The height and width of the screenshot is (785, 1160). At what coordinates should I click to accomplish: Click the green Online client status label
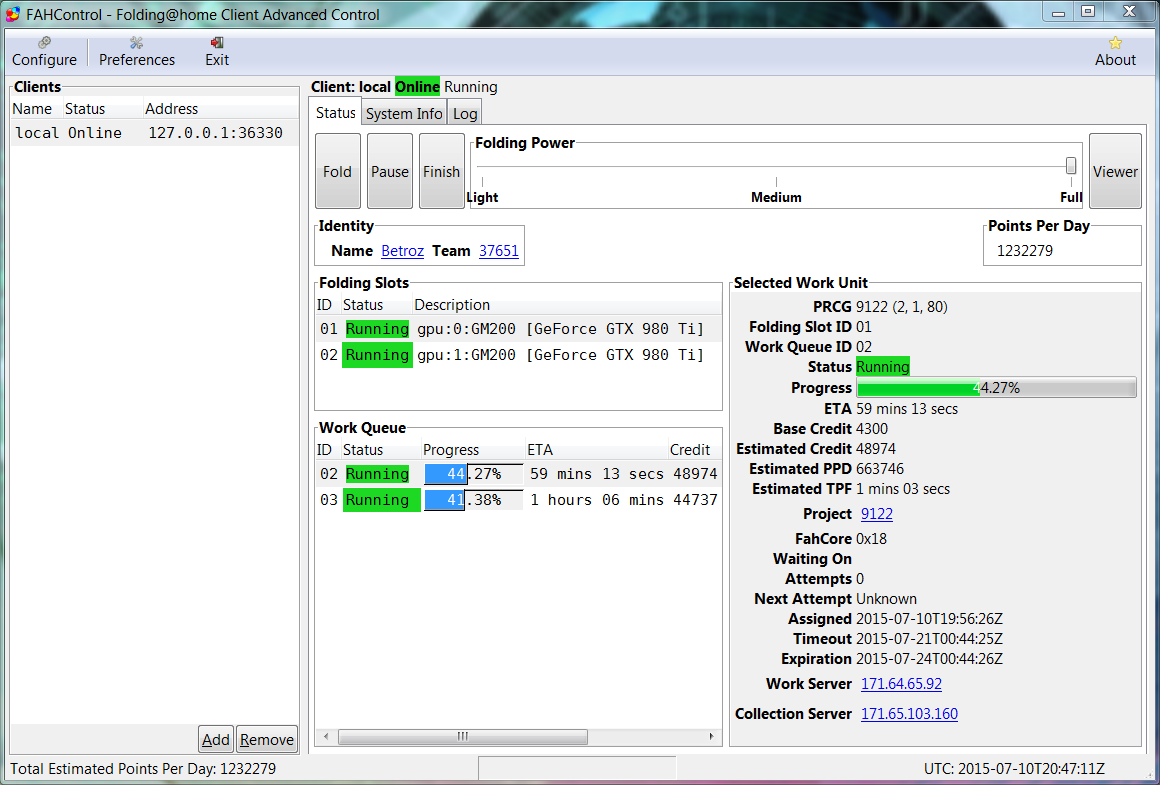click(417, 87)
